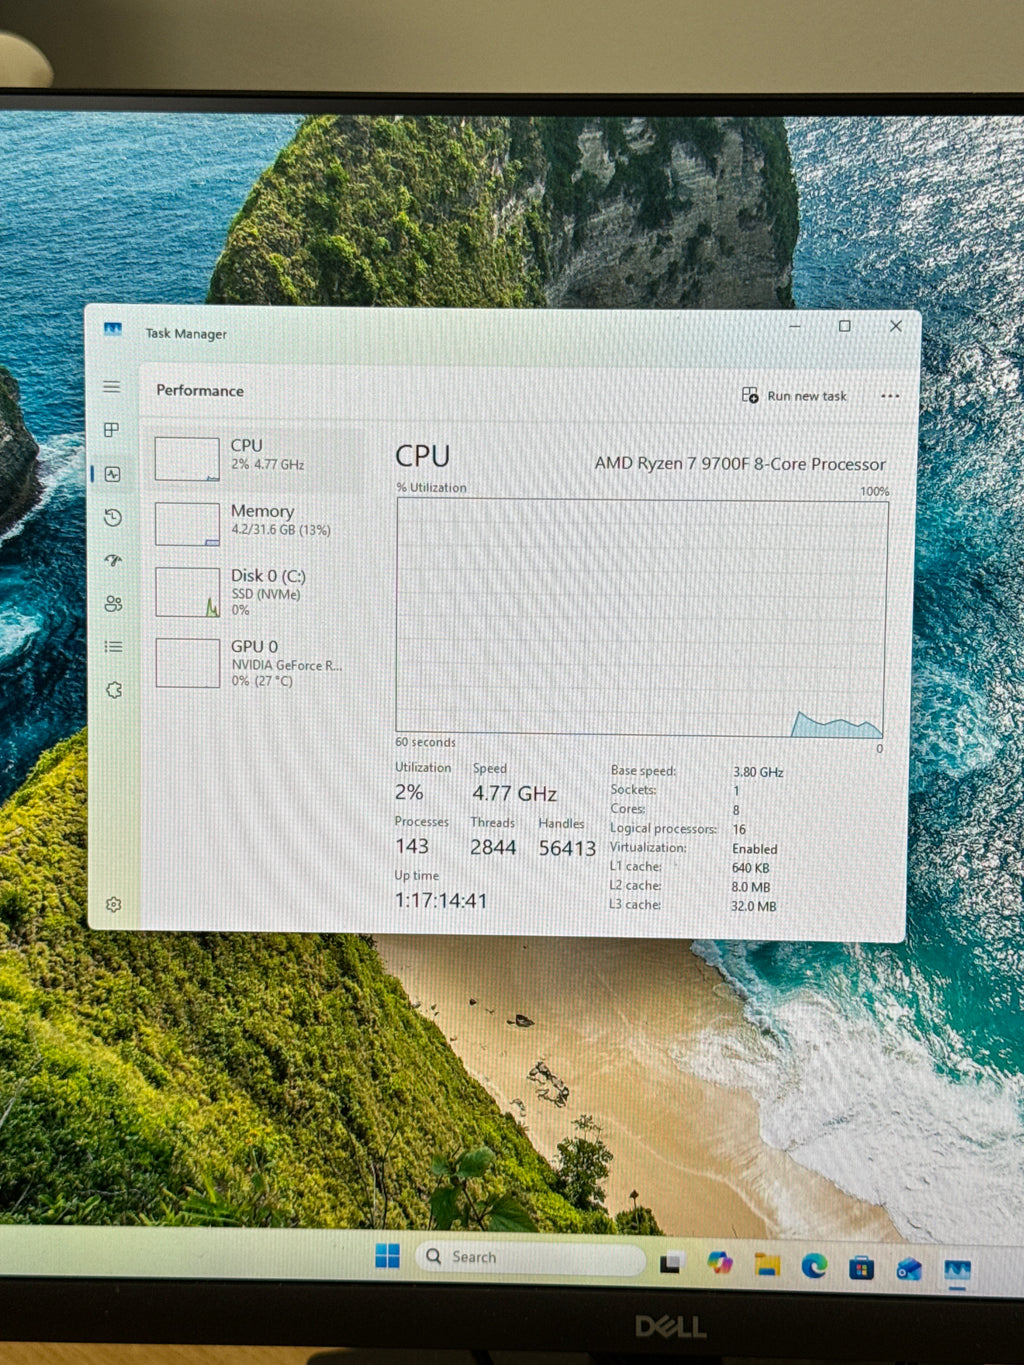
Task: Select the Memory performance item
Action: point(256,523)
